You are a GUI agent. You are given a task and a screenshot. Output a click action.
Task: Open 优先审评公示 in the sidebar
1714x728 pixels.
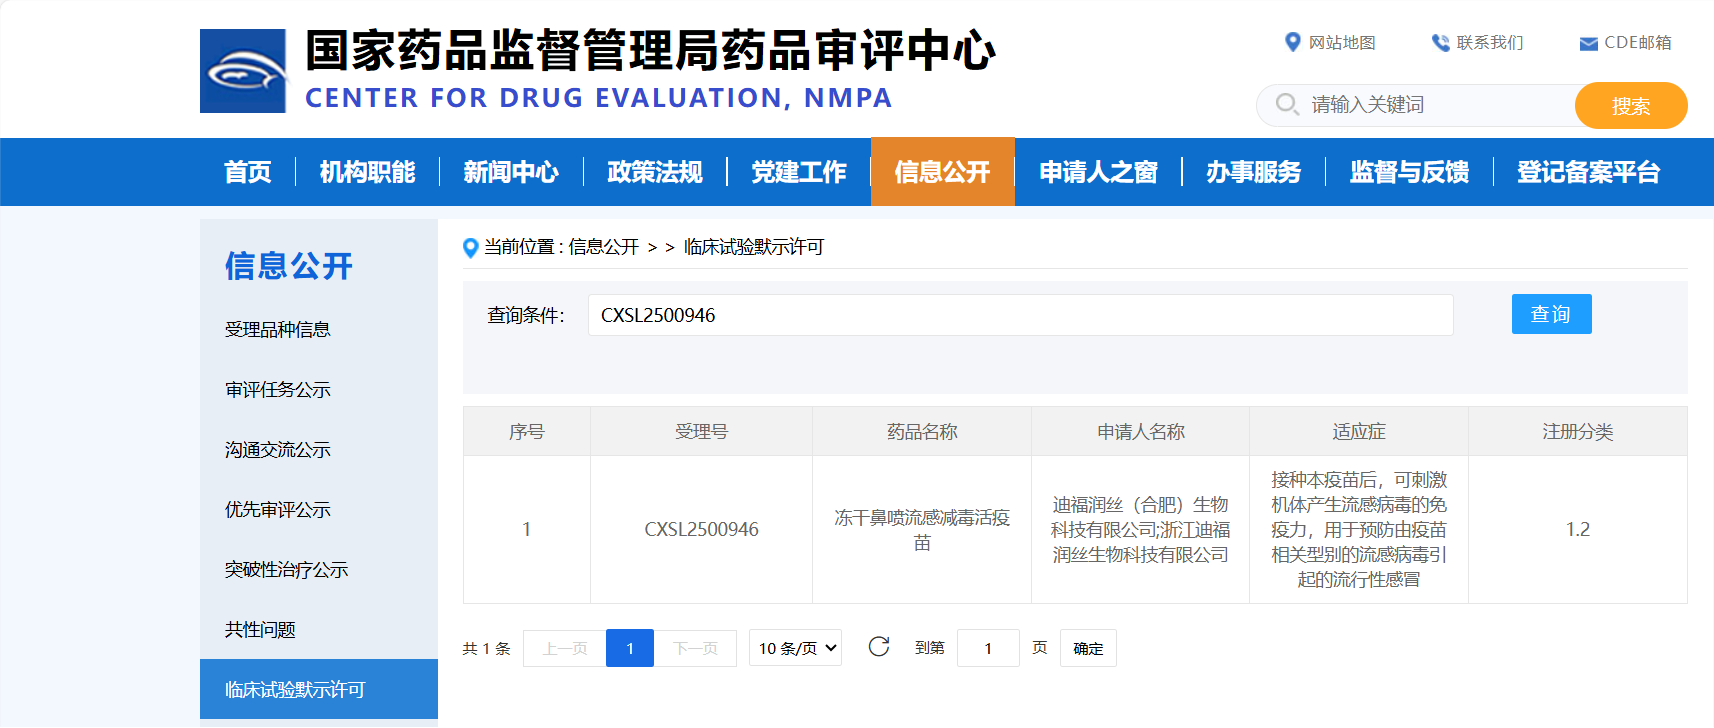(x=278, y=509)
